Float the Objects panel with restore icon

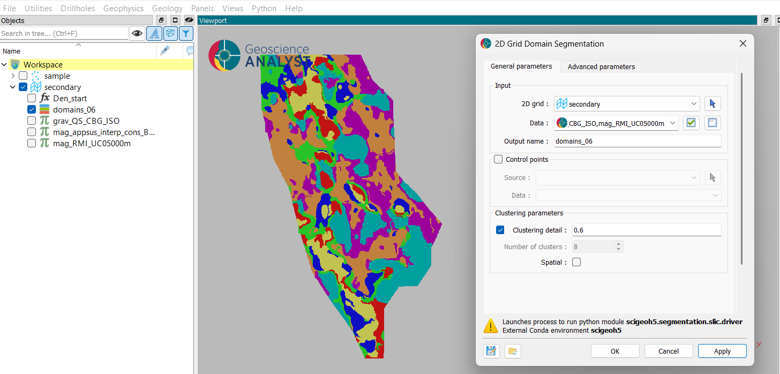(x=161, y=20)
